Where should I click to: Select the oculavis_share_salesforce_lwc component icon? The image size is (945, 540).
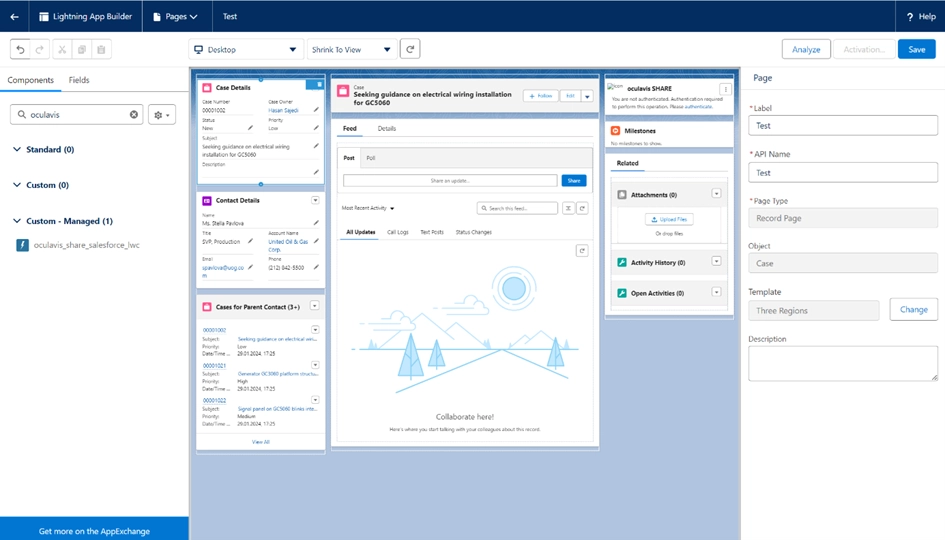pos(22,245)
